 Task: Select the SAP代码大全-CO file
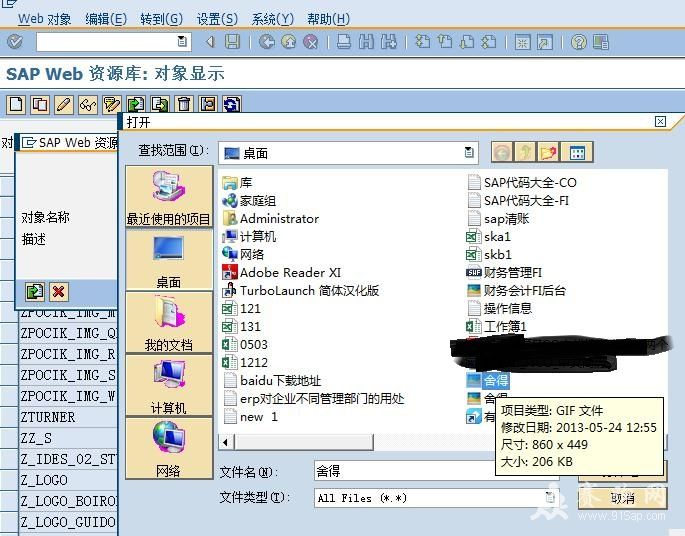[522, 183]
